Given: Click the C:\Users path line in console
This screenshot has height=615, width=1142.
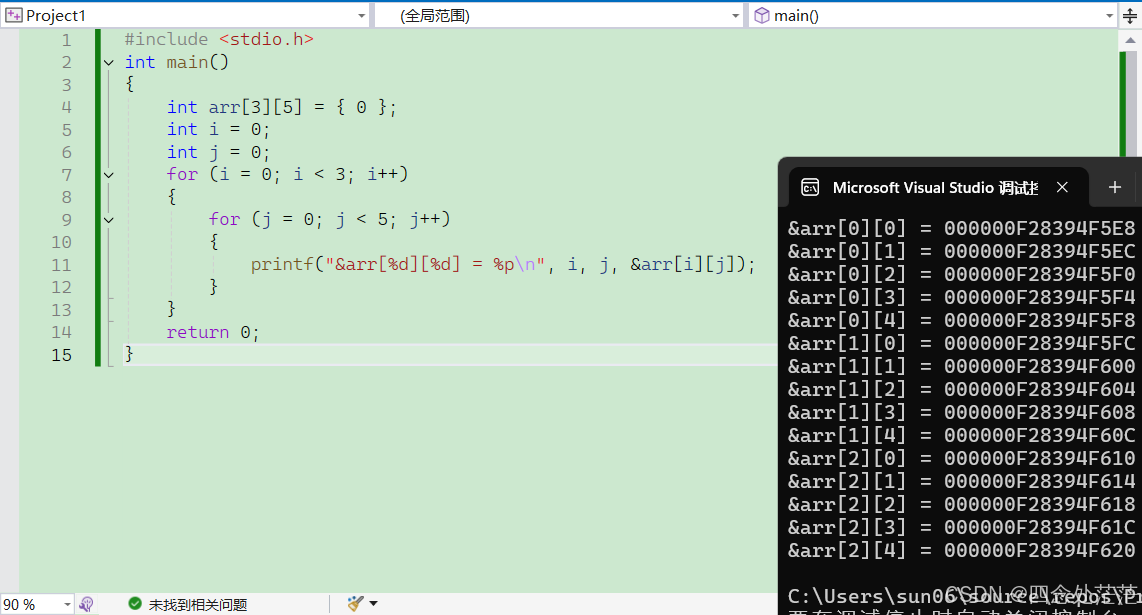Looking at the screenshot, I should pyautogui.click(x=964, y=597).
